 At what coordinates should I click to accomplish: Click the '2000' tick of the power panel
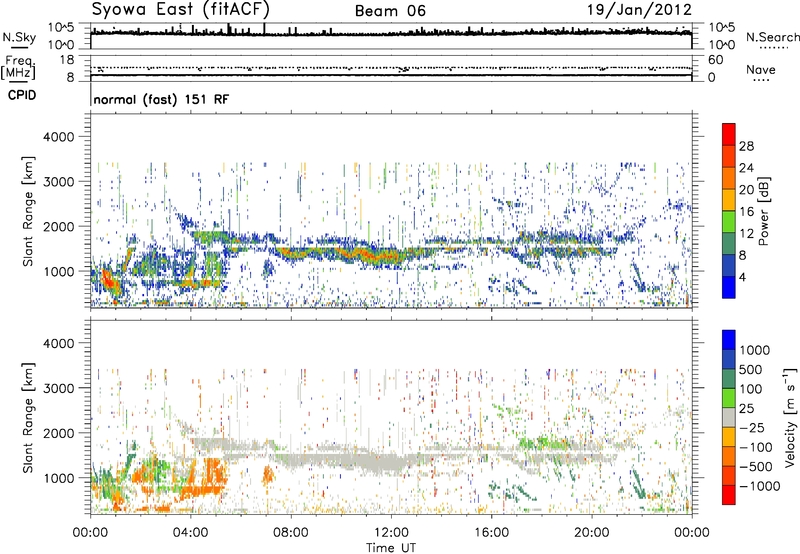58,226
